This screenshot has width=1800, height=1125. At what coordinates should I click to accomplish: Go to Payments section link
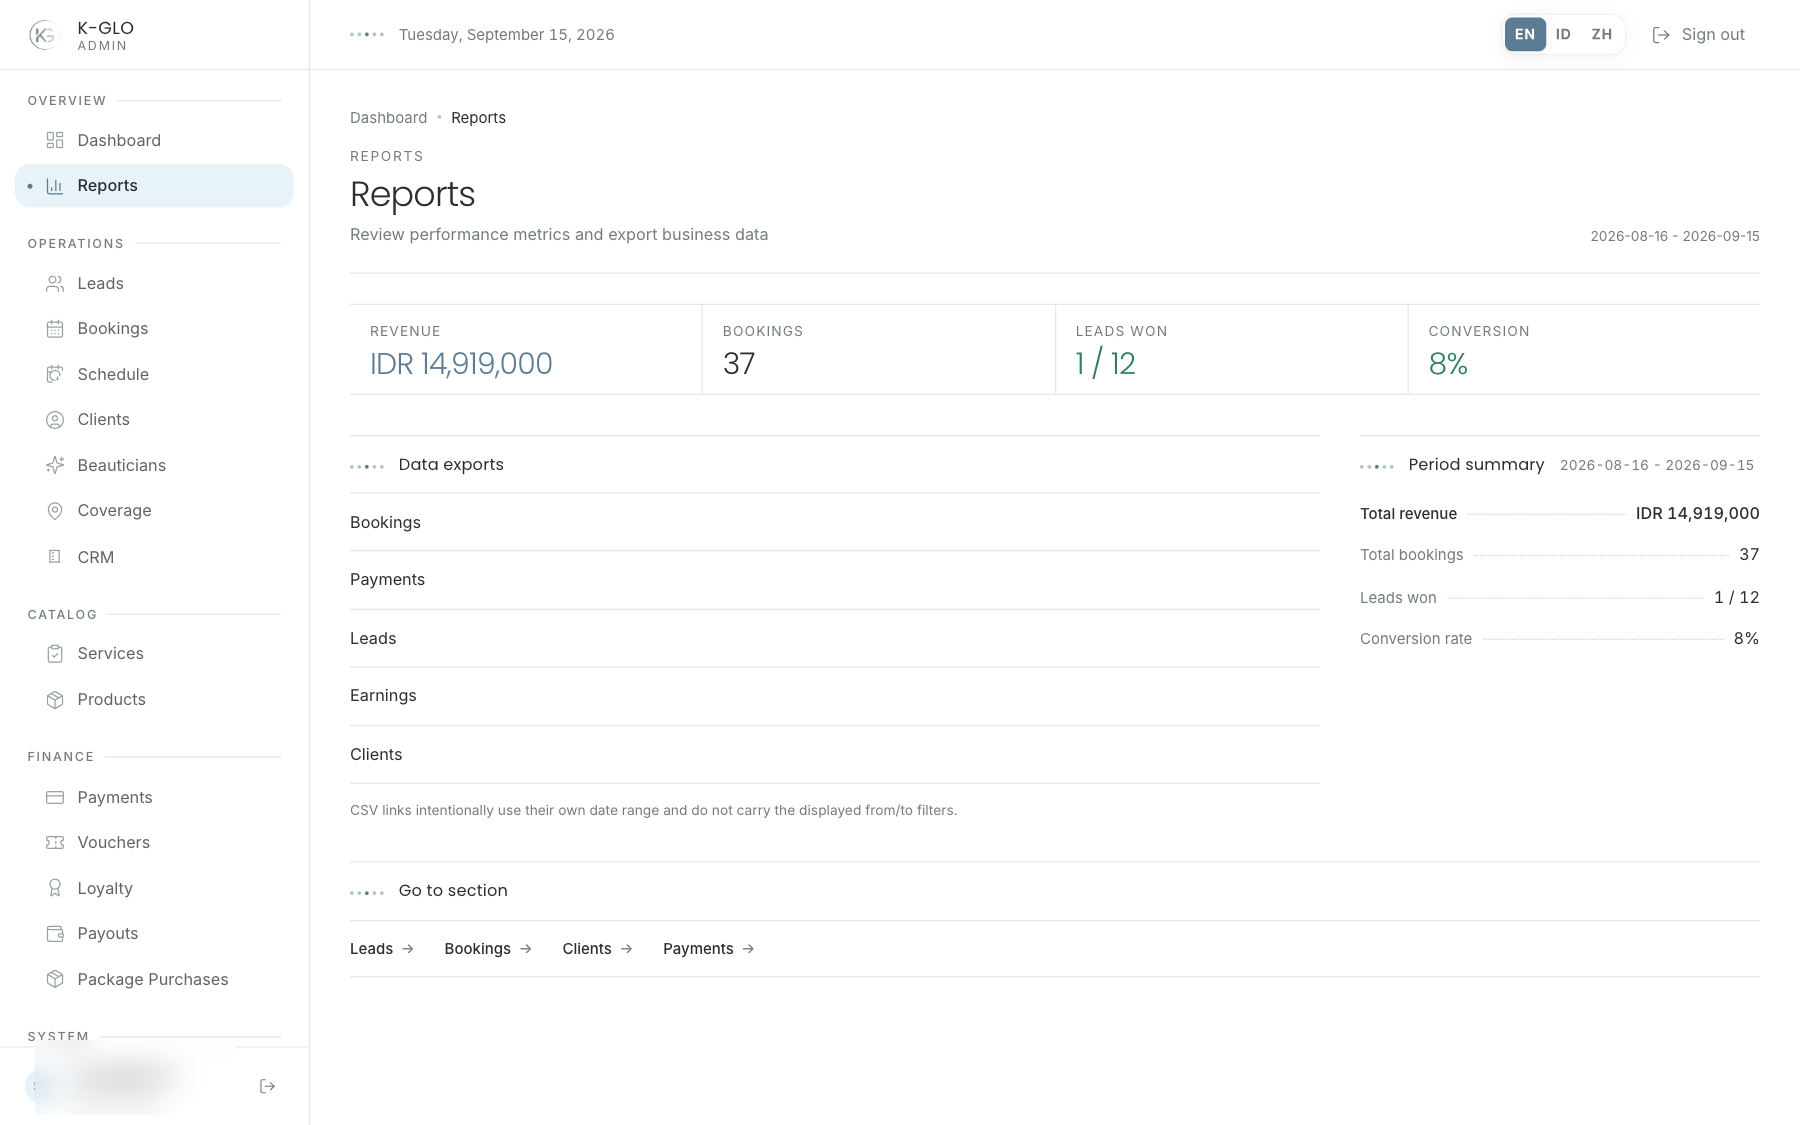[709, 949]
